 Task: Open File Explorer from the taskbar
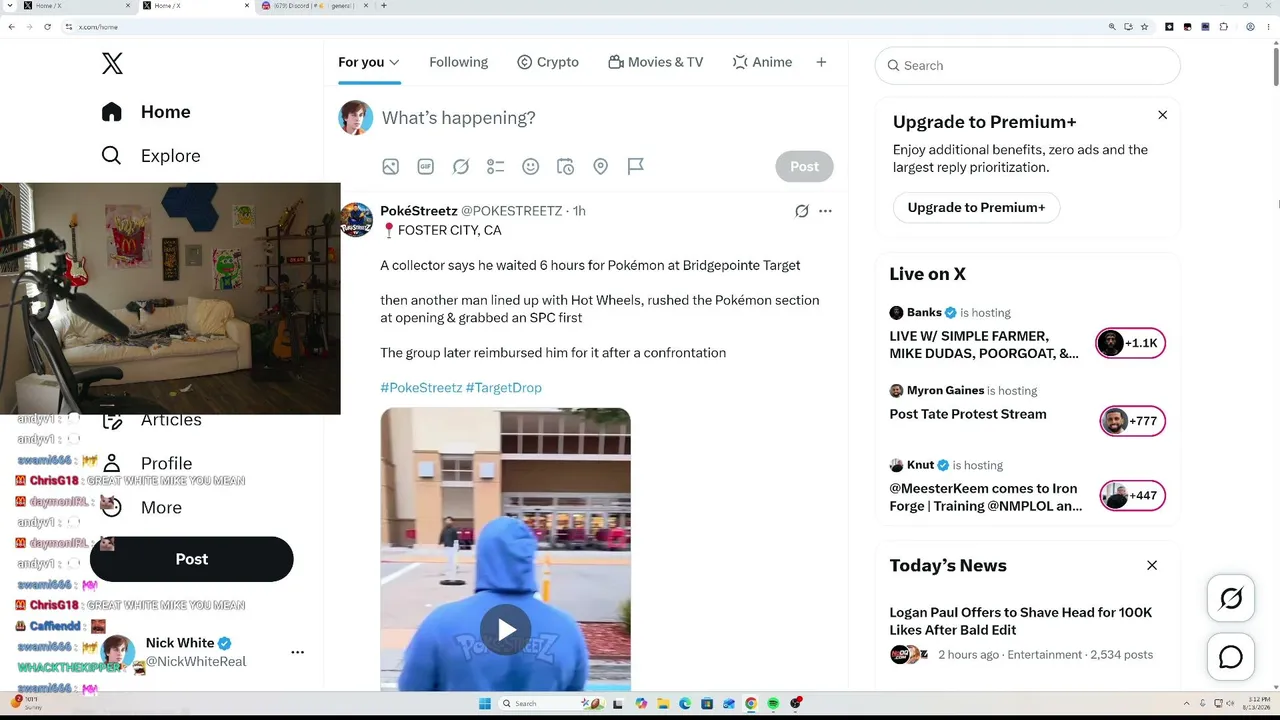[664, 703]
